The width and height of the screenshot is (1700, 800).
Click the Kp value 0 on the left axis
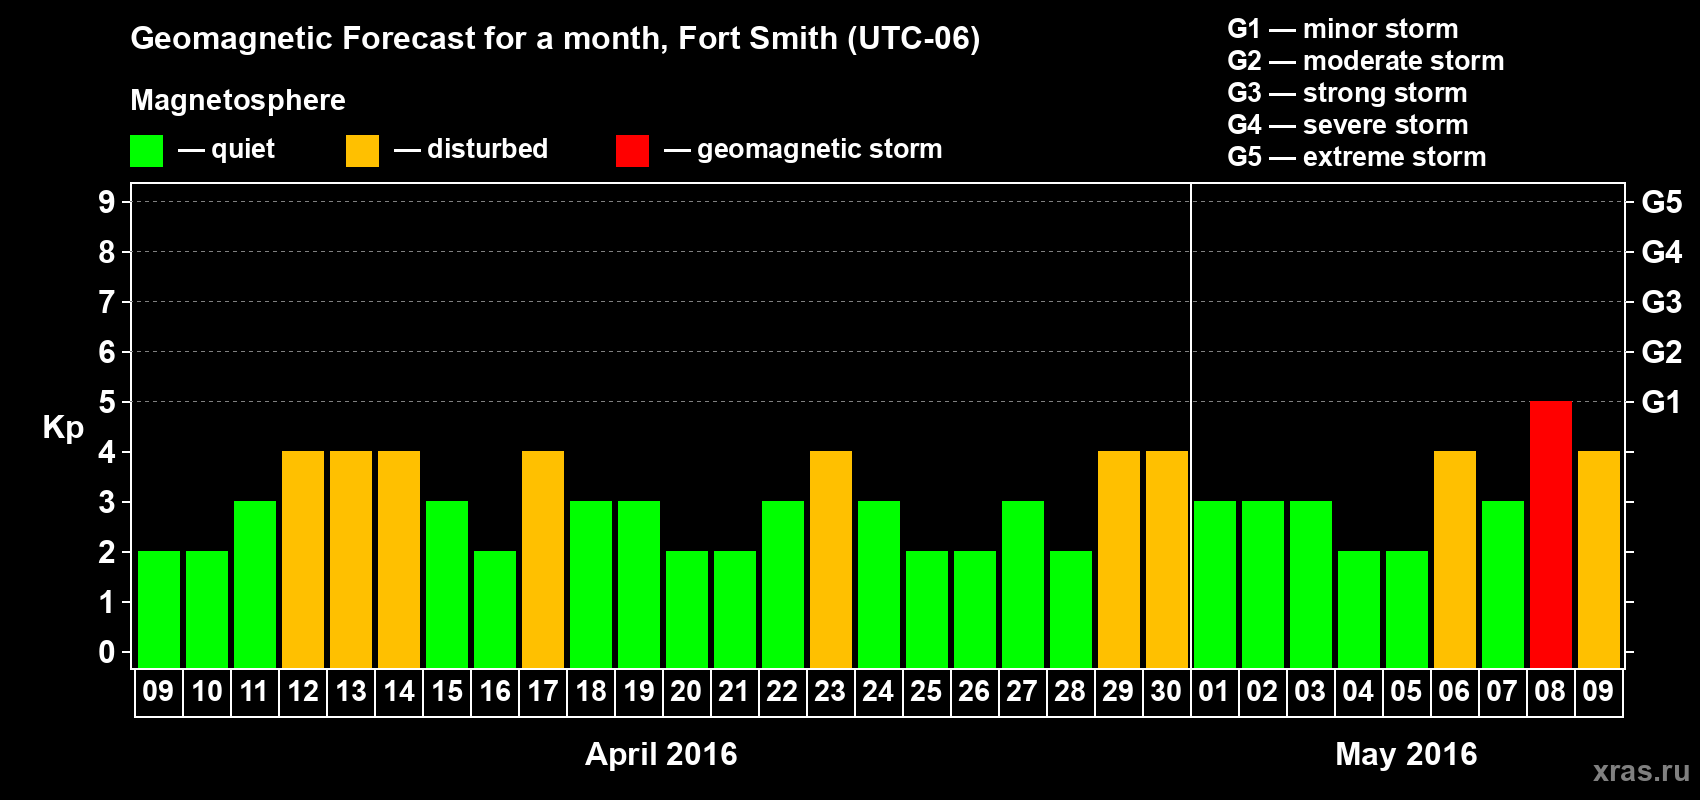tap(107, 652)
